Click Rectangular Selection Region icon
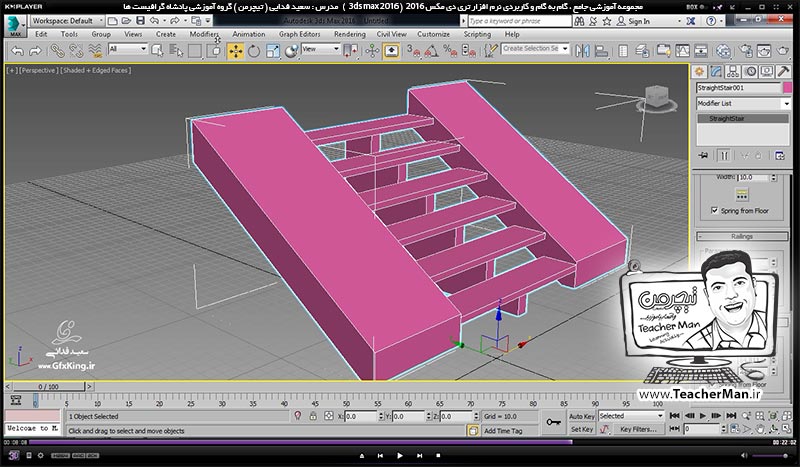This screenshot has height=467, width=800. tap(194, 51)
